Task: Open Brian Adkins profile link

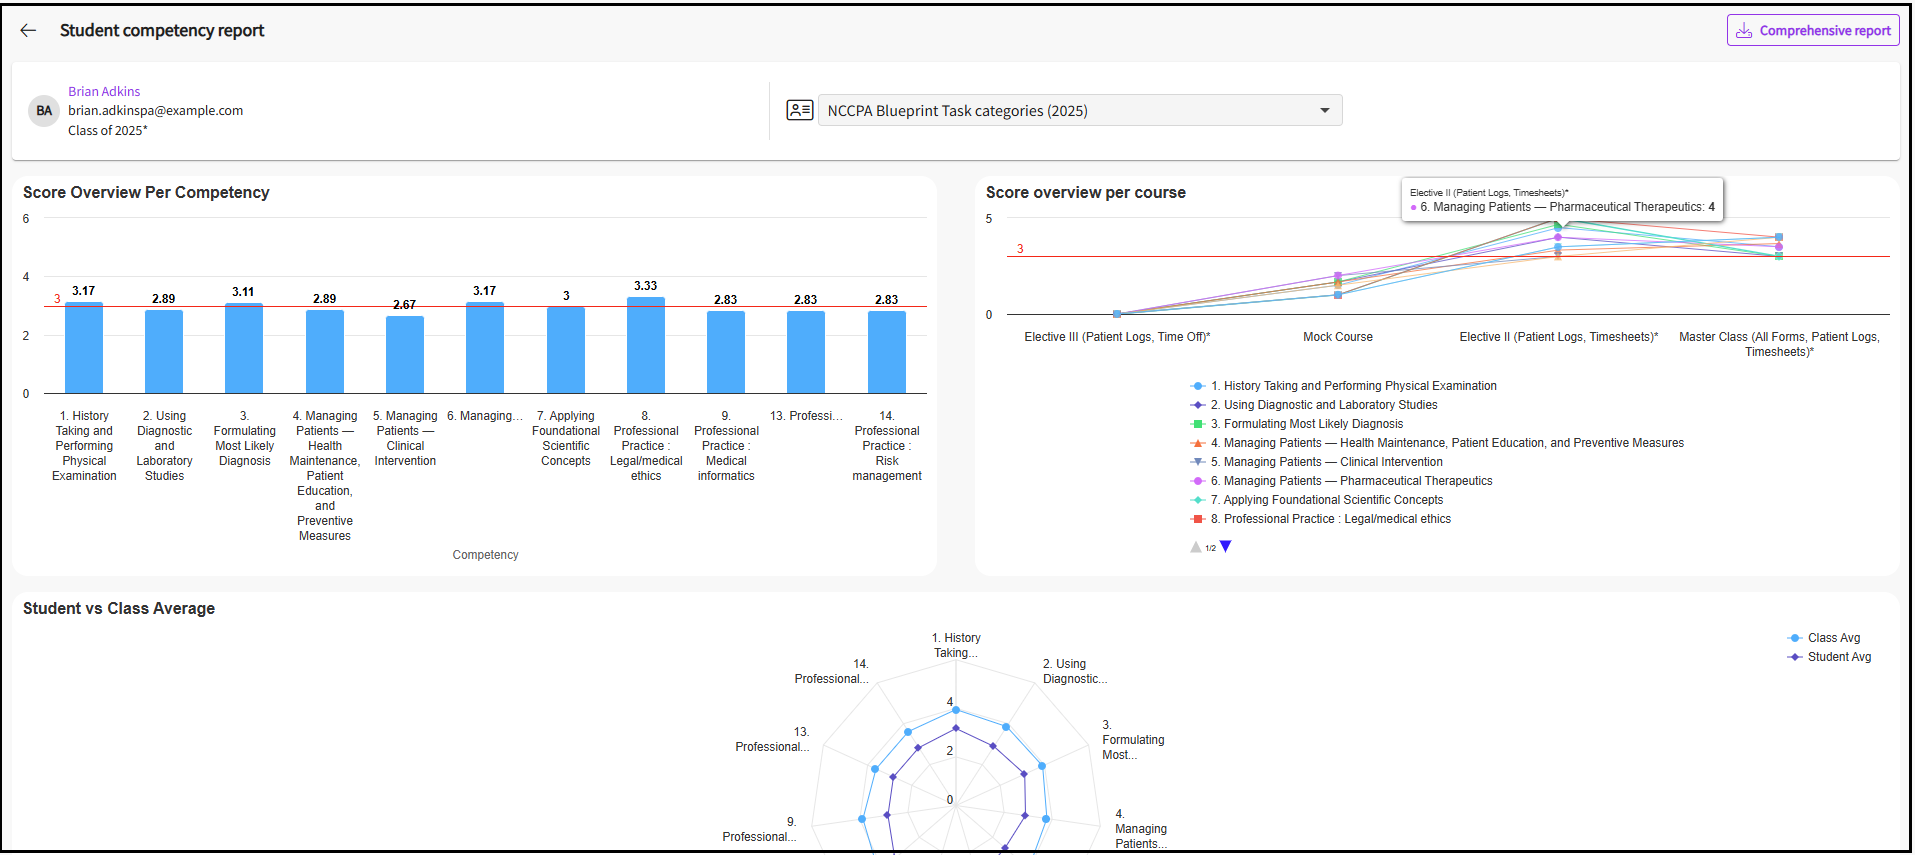Action: [104, 91]
